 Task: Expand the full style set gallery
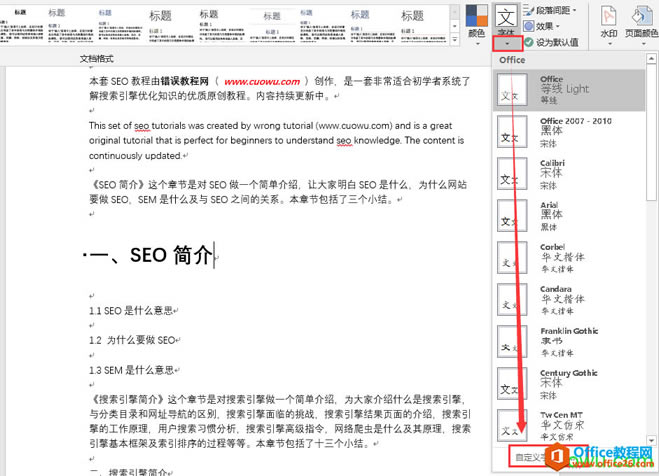pyautogui.click(x=455, y=40)
